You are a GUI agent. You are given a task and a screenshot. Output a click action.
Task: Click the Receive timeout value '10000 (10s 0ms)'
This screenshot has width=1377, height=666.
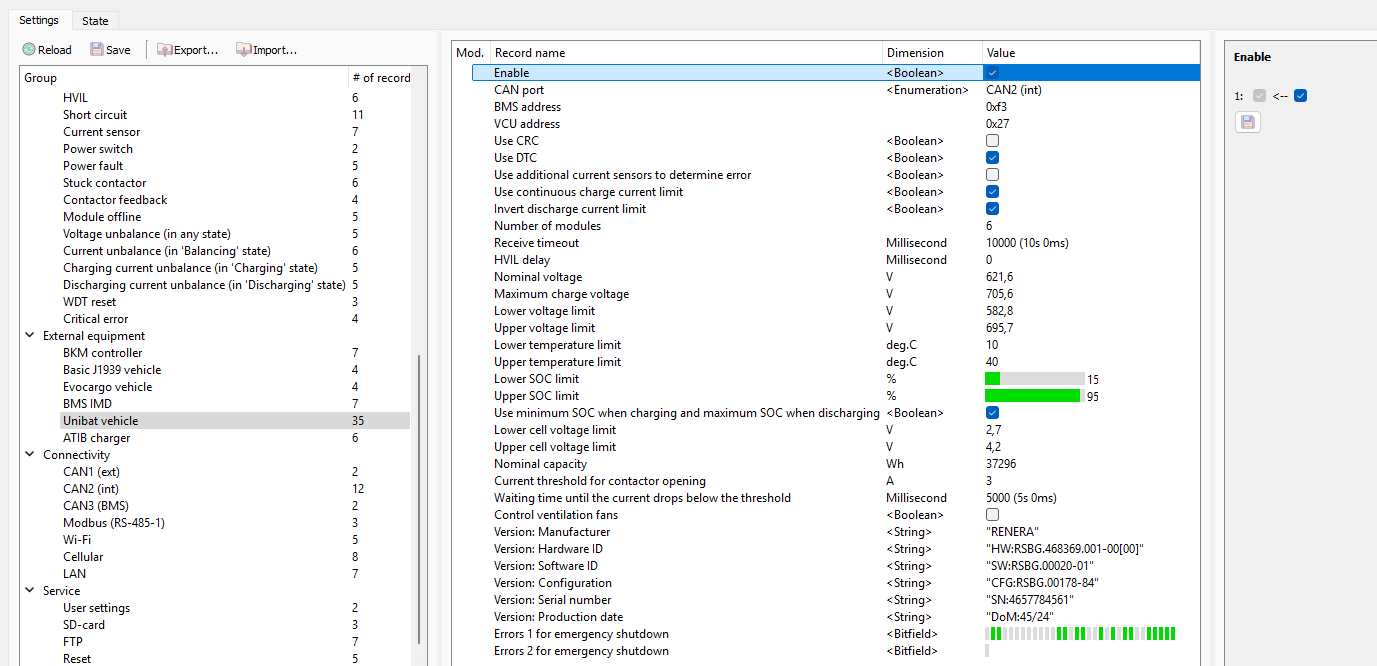point(1026,243)
